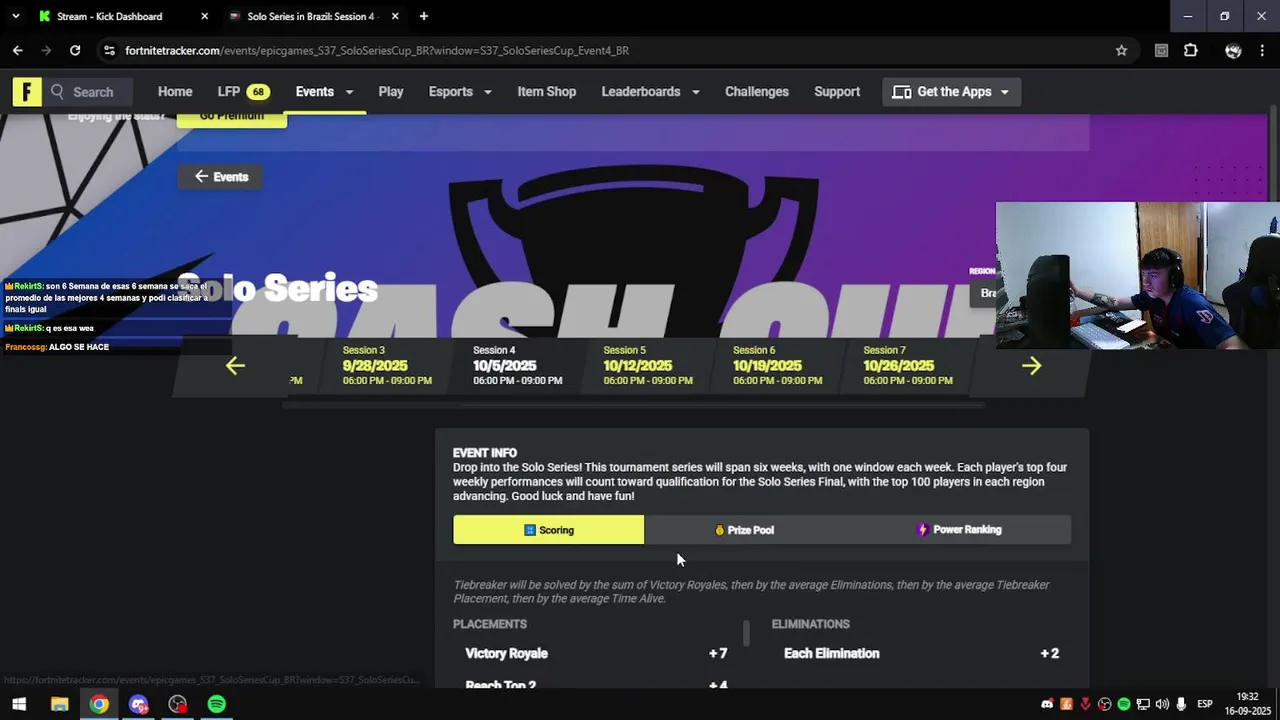This screenshot has height=720, width=1280.
Task: Click the microphone icon in system tray
Action: coord(1181,704)
